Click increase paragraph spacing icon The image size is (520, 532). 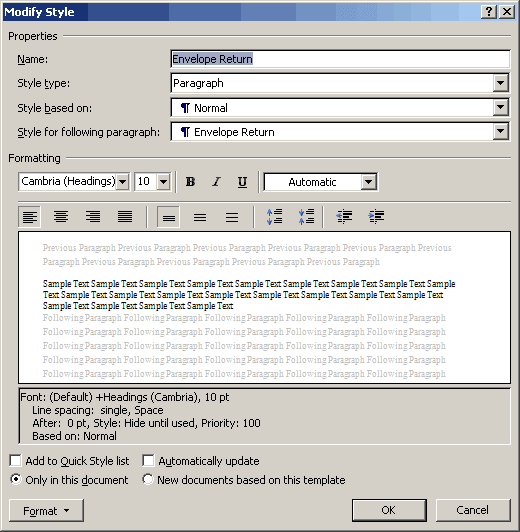(274, 217)
